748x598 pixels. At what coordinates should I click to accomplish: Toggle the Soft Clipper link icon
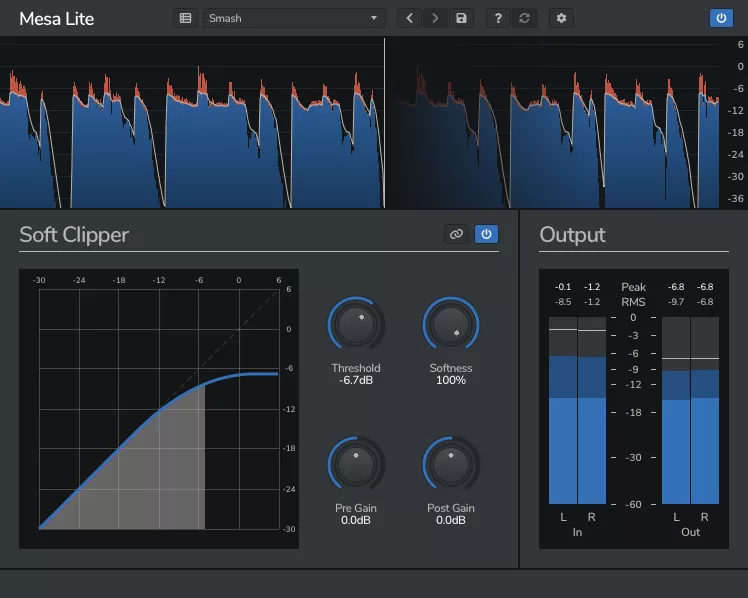(x=457, y=234)
